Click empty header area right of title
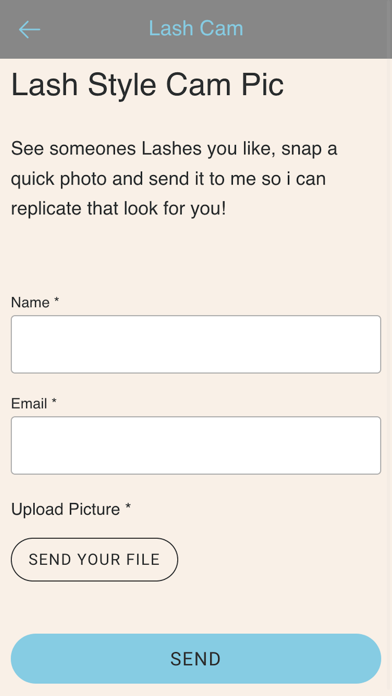This screenshot has width=392, height=696. tap(315, 29)
